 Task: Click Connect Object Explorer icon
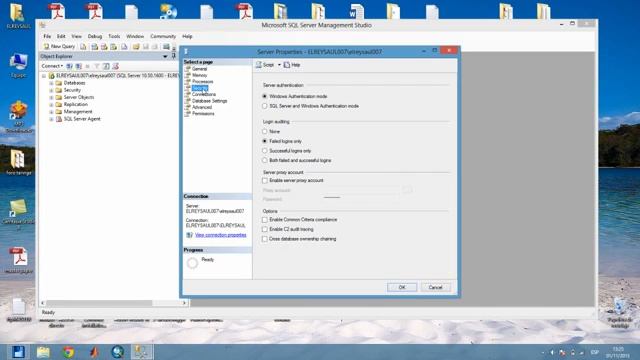[x=69, y=66]
